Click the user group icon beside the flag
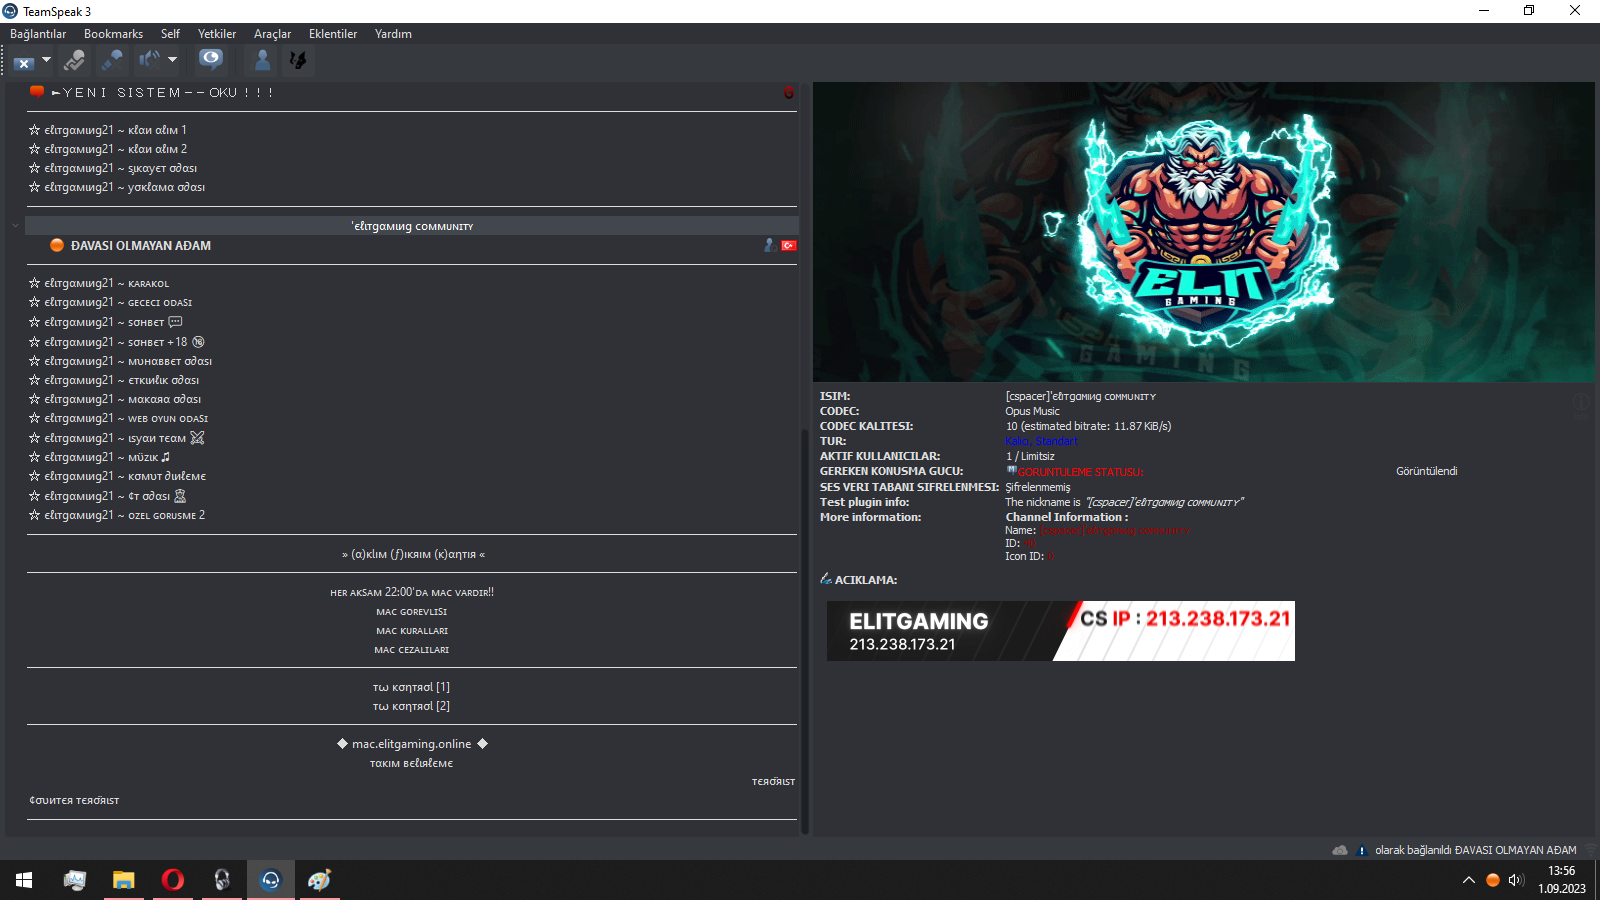The height and width of the screenshot is (900, 1600). pos(769,245)
